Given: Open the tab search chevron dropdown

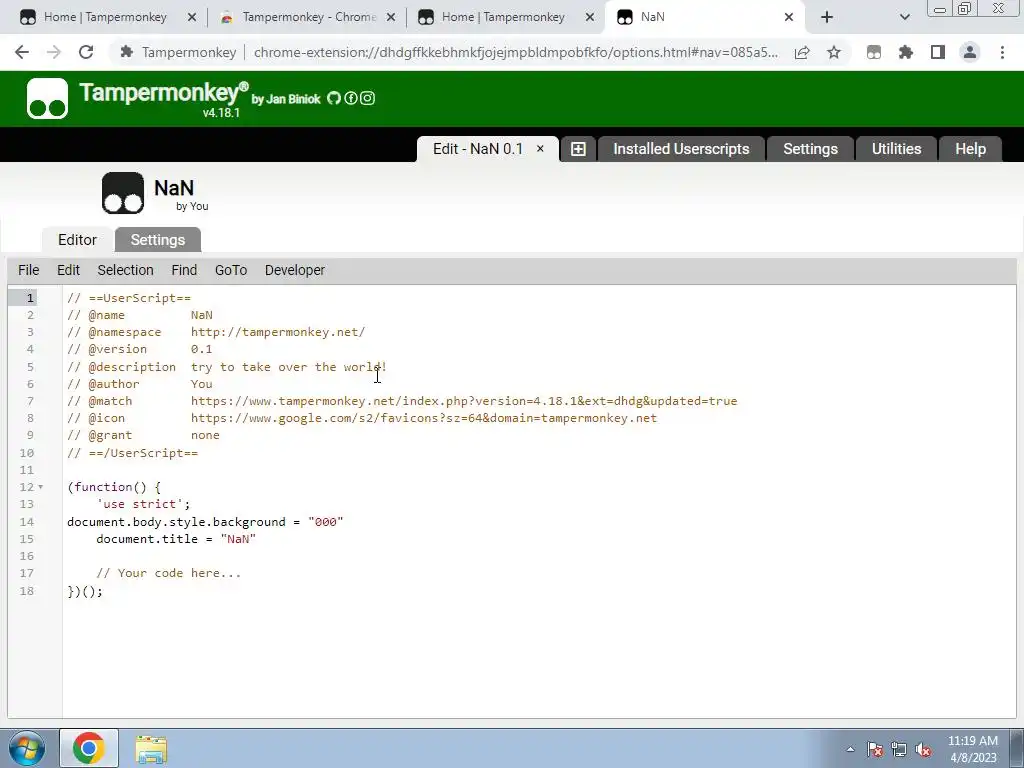Looking at the screenshot, I should coord(904,17).
